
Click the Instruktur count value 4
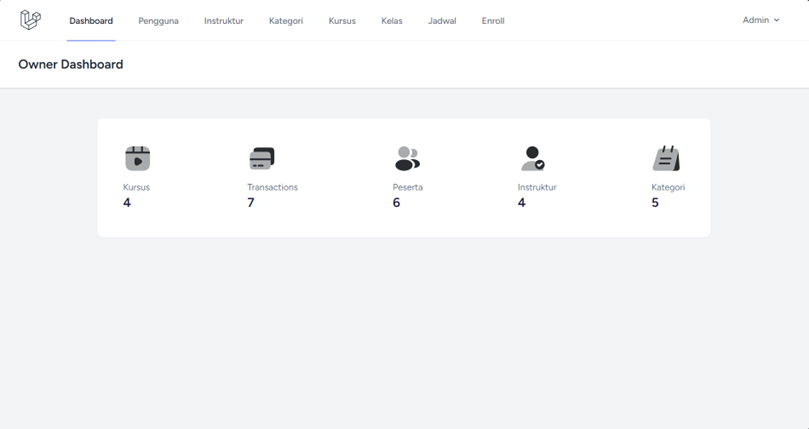coord(522,202)
